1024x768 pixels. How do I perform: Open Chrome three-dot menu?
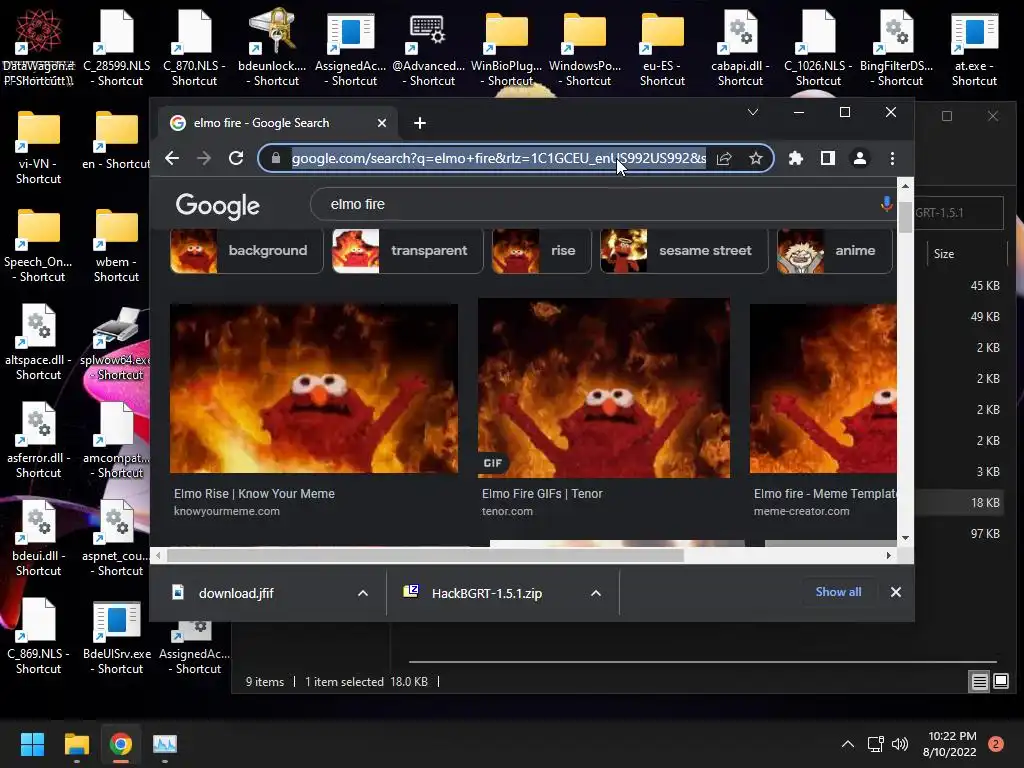(892, 159)
